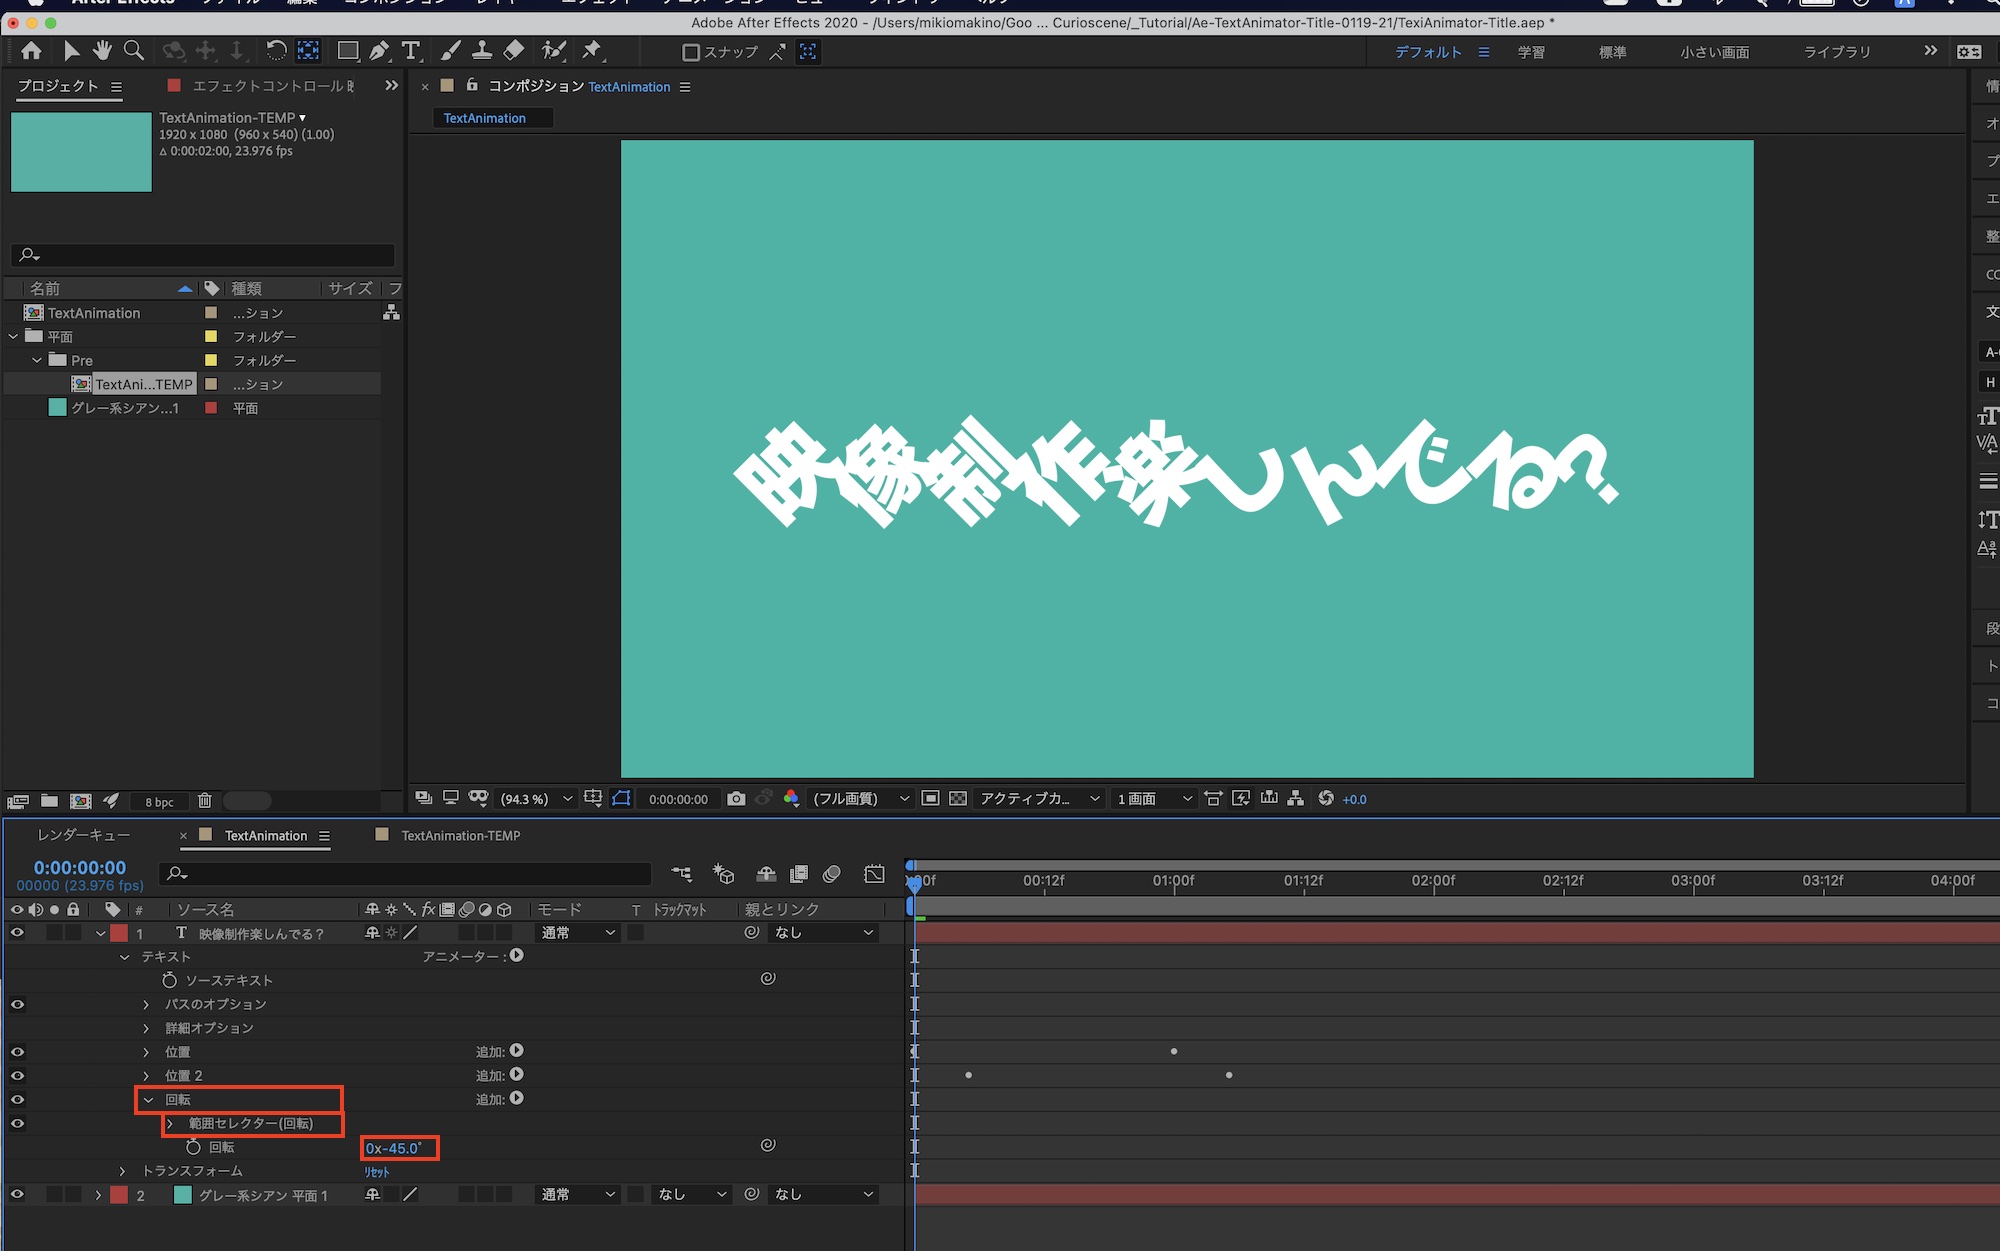Select the Puppet Pin tool
The image size is (2000, 1251).
point(592,51)
